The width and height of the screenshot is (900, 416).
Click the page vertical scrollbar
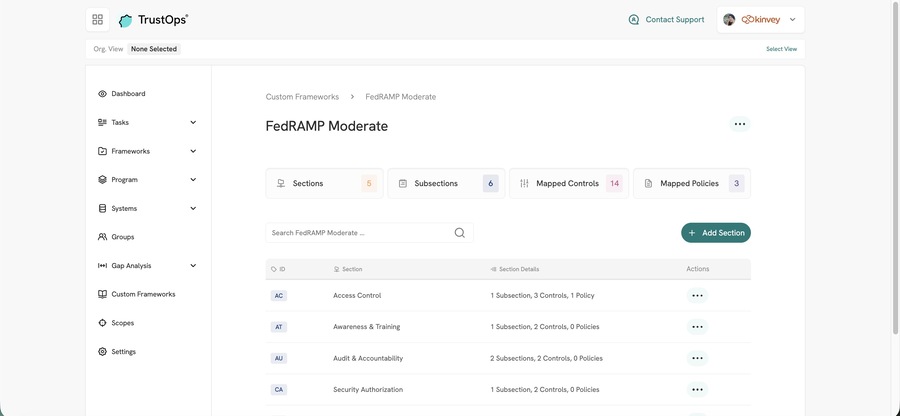(x=895, y=168)
